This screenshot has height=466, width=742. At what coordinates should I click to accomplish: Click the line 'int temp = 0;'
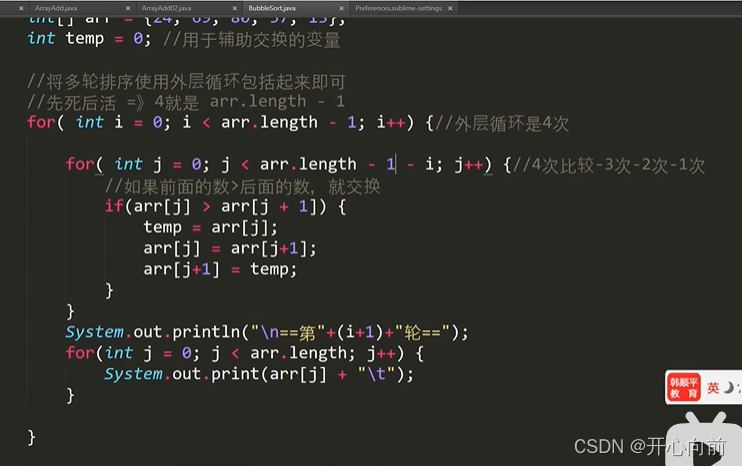(89, 39)
